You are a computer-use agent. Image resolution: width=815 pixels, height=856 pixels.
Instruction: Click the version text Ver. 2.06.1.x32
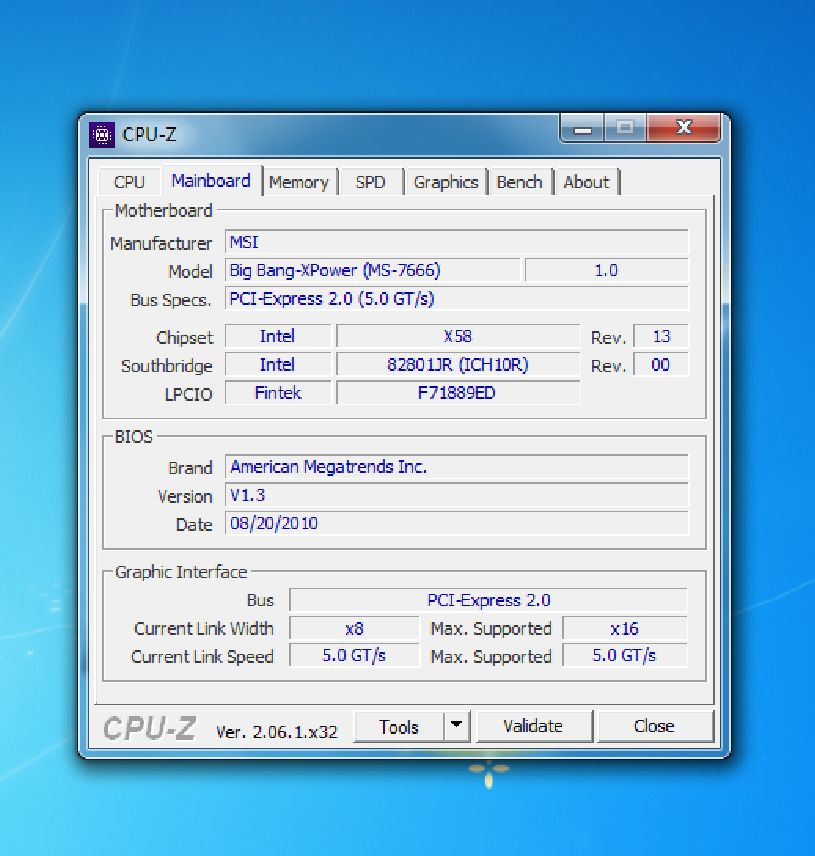tap(277, 732)
